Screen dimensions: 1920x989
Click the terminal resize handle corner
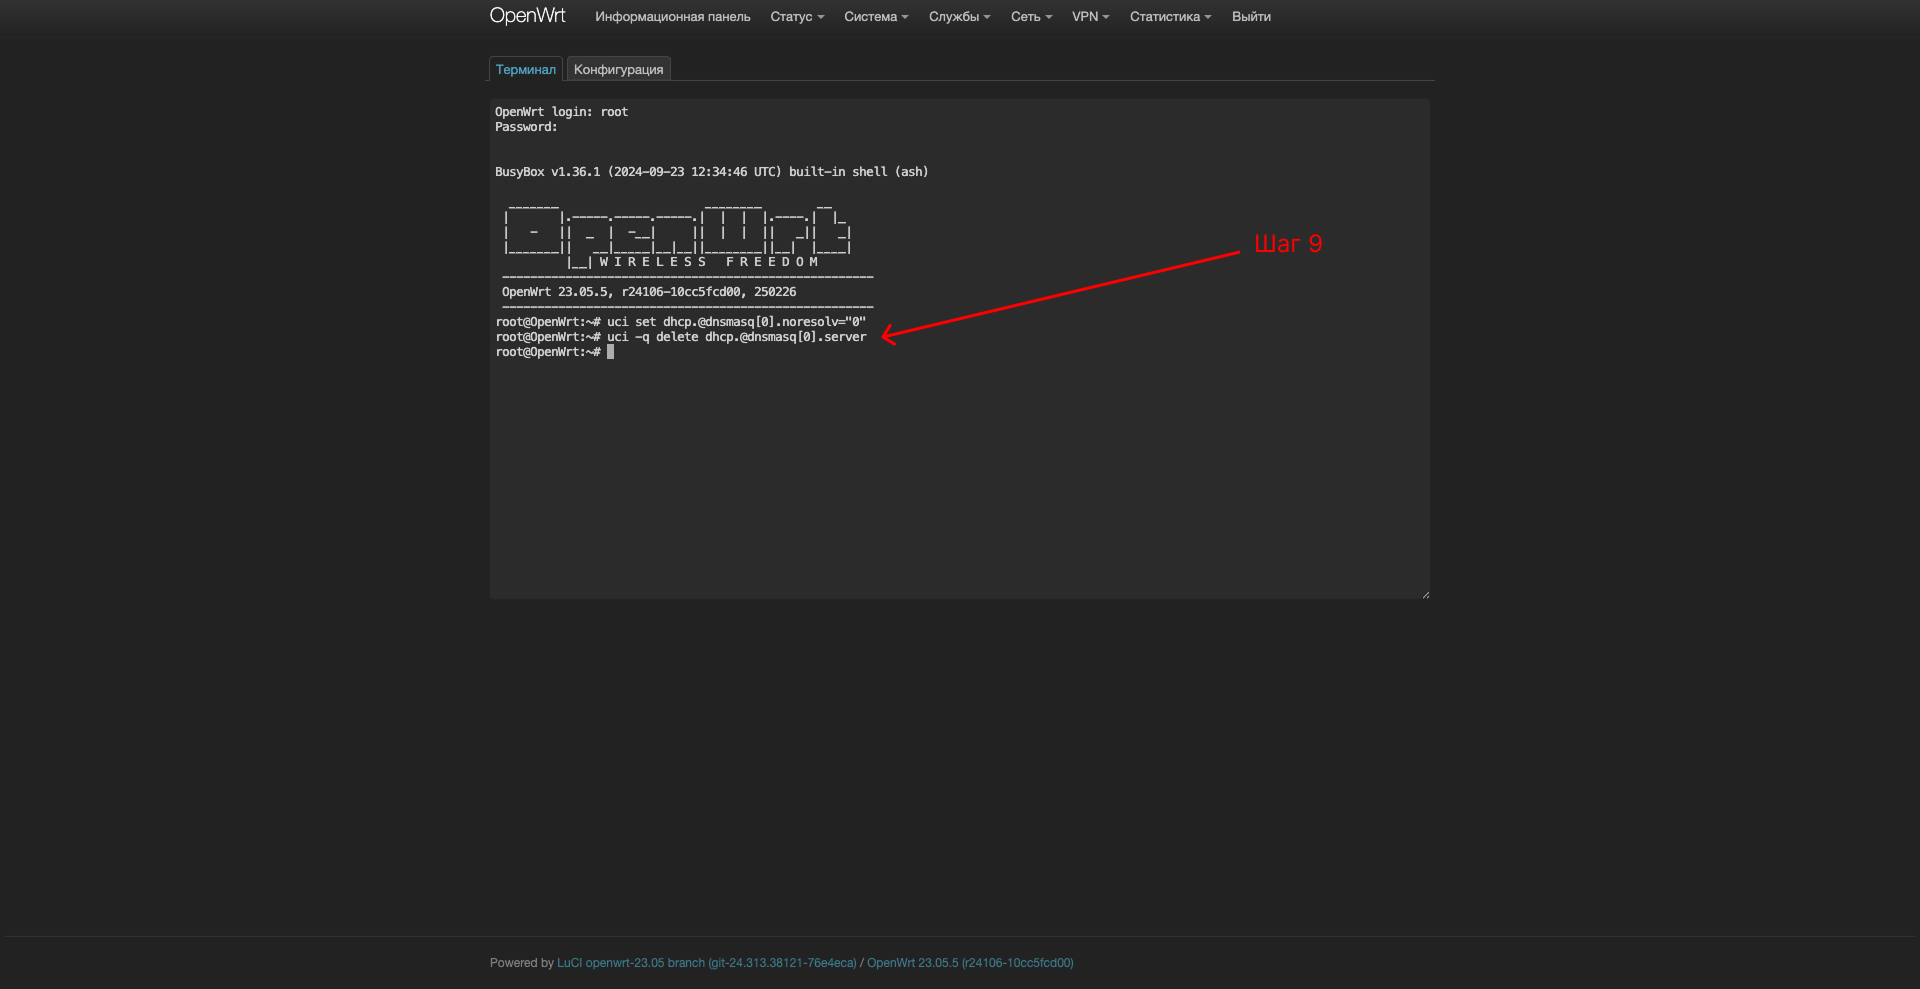pyautogui.click(x=1425, y=594)
